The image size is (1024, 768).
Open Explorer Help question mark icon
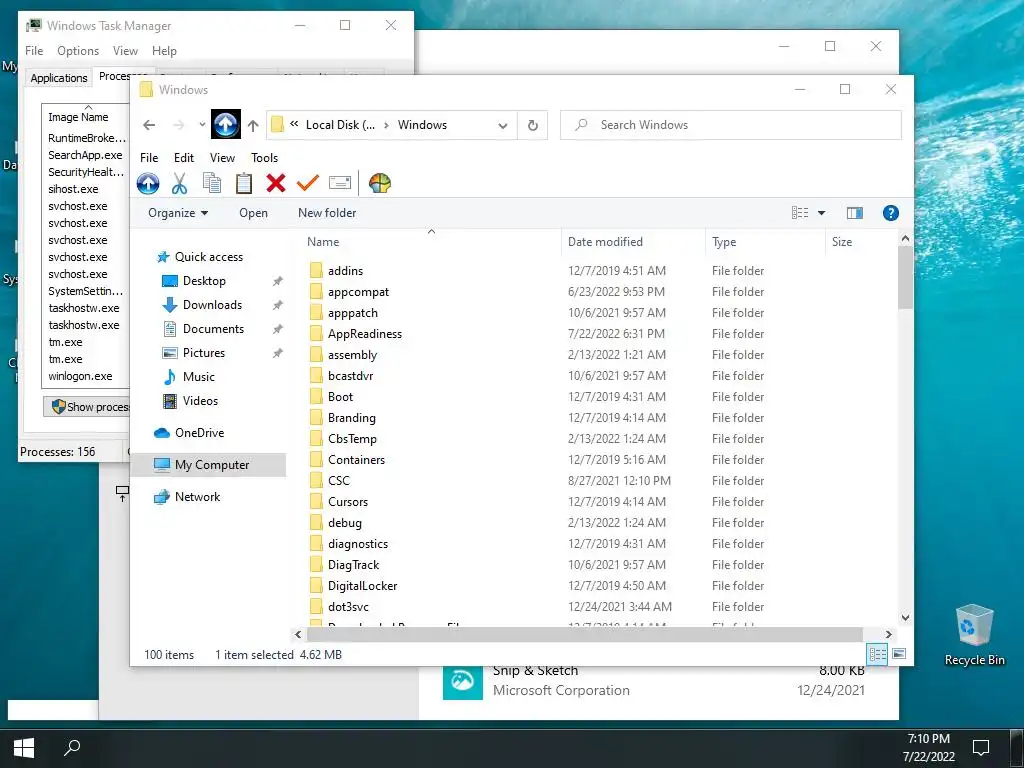[890, 213]
